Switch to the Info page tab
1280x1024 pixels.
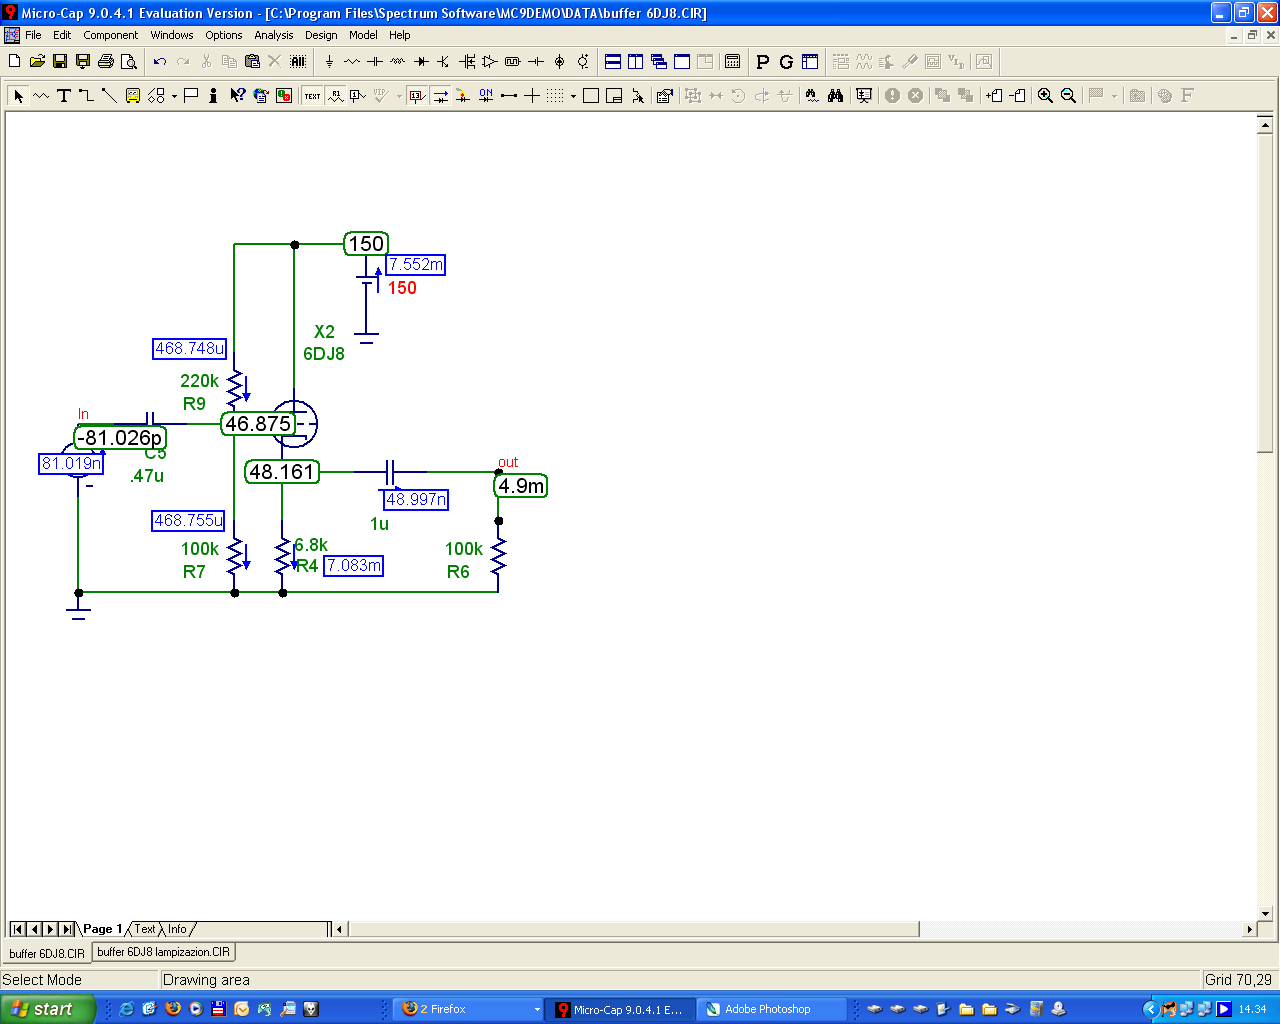pos(178,929)
